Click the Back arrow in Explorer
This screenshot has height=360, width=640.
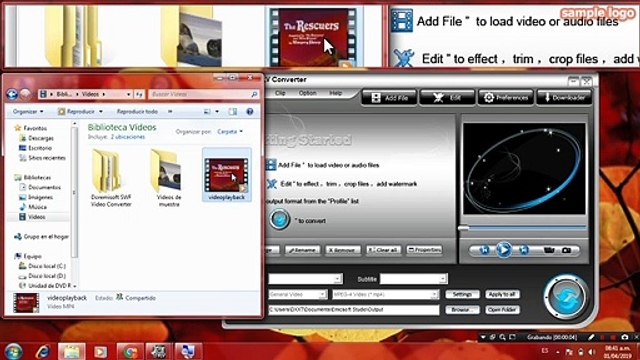[12, 94]
